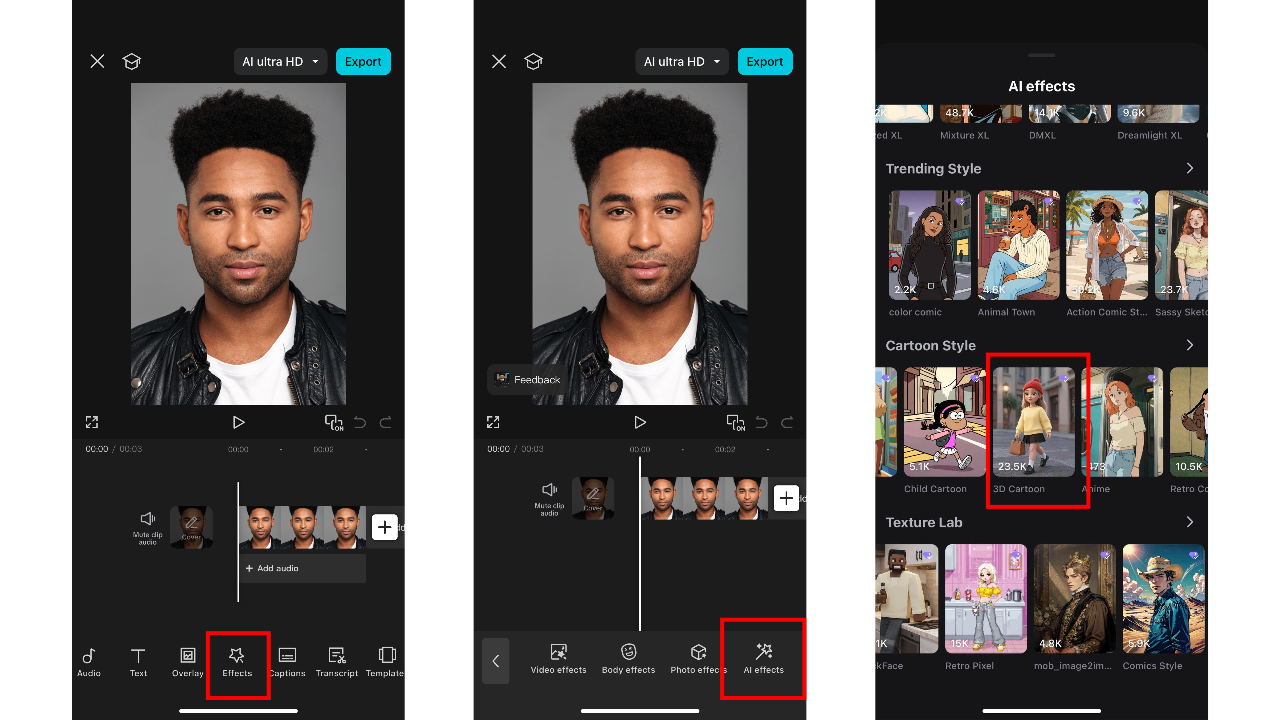Viewport: 1280px width, 720px height.
Task: Enter fullscreen preview on the middle screen
Action: pos(493,422)
